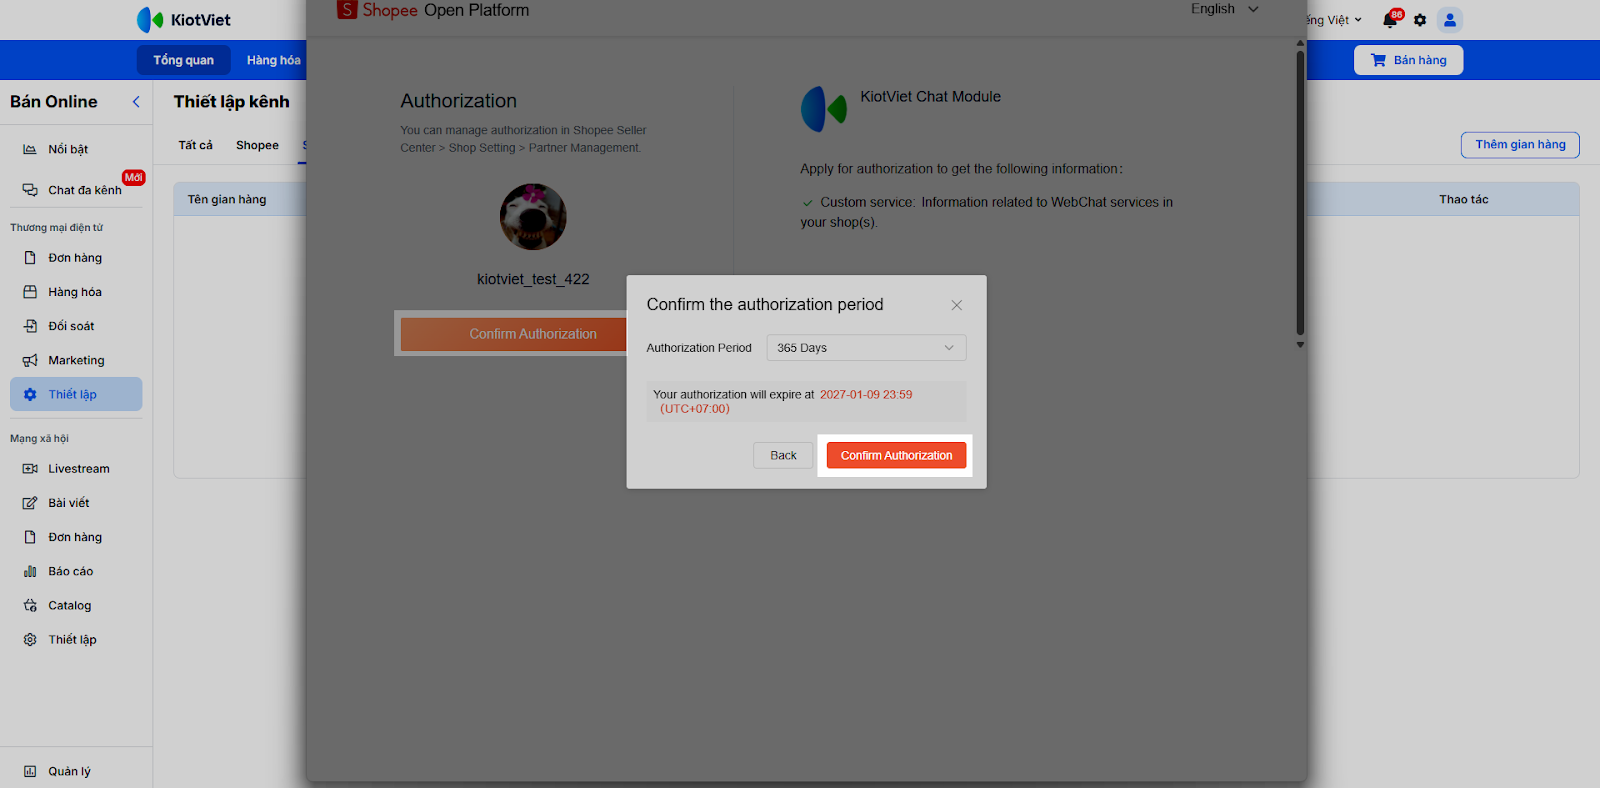Viewport: 1600px width, 788px height.
Task: Switch to the Shopee tab
Action: coord(257,145)
